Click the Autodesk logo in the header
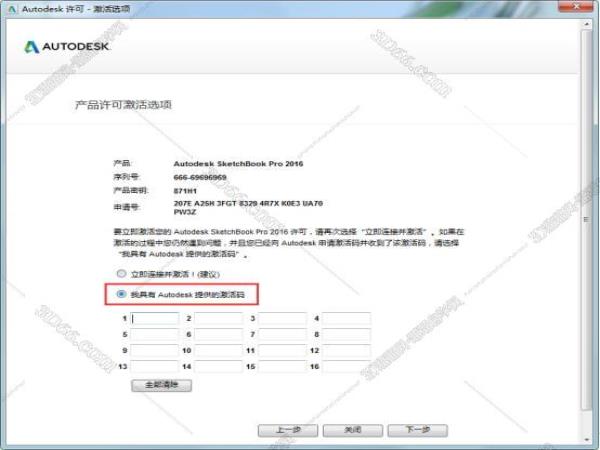This screenshot has height=450, width=600. (67, 47)
